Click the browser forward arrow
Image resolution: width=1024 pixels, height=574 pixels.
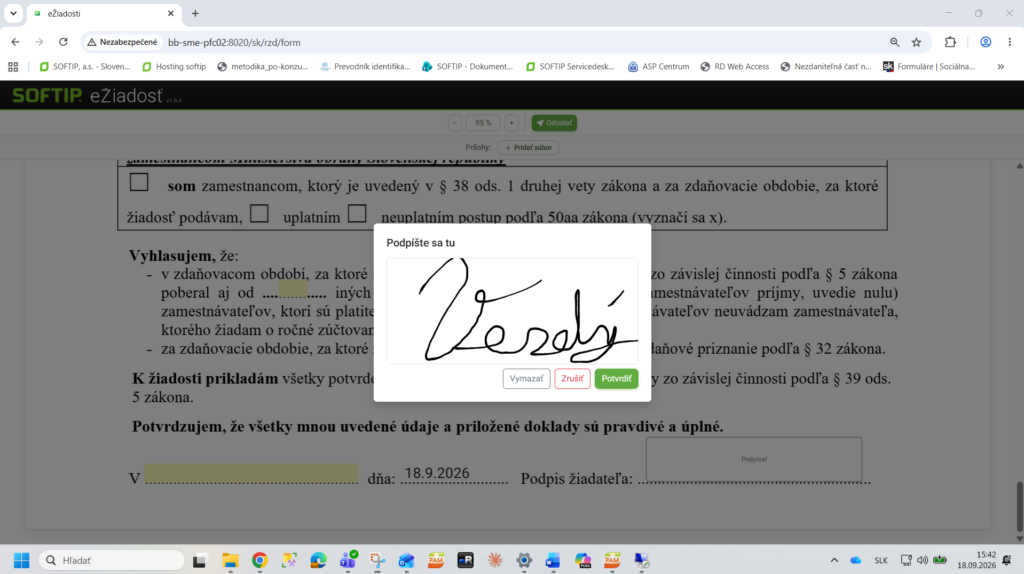(x=39, y=42)
